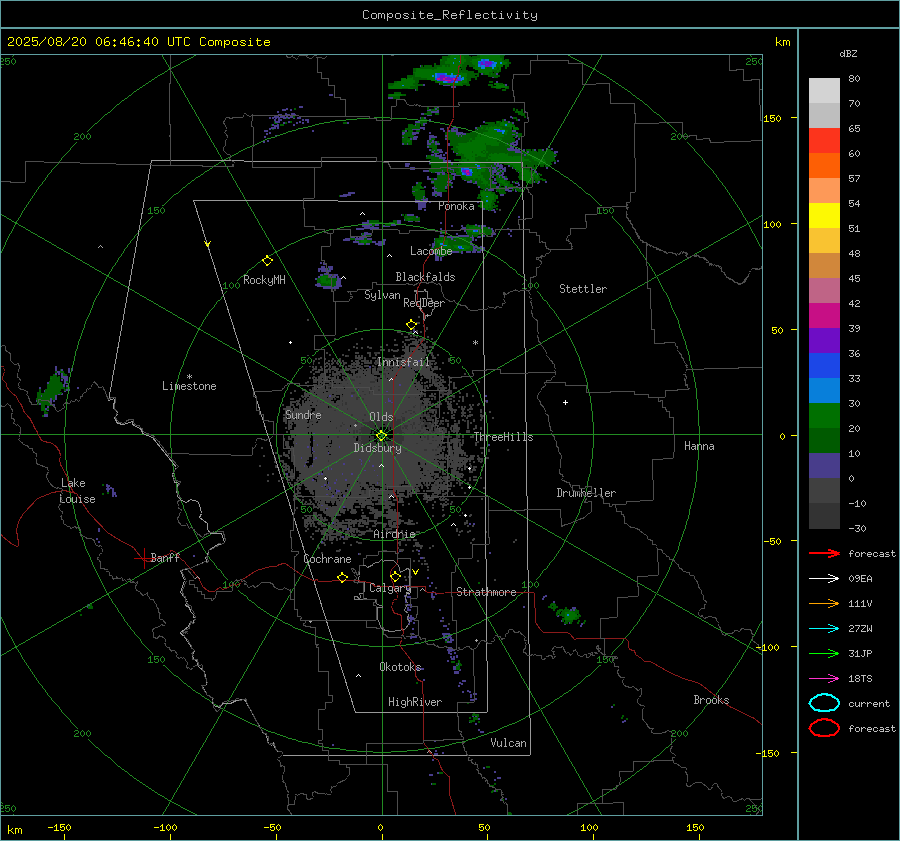Pick the bright green dBZ legend swatch

pos(824,416)
